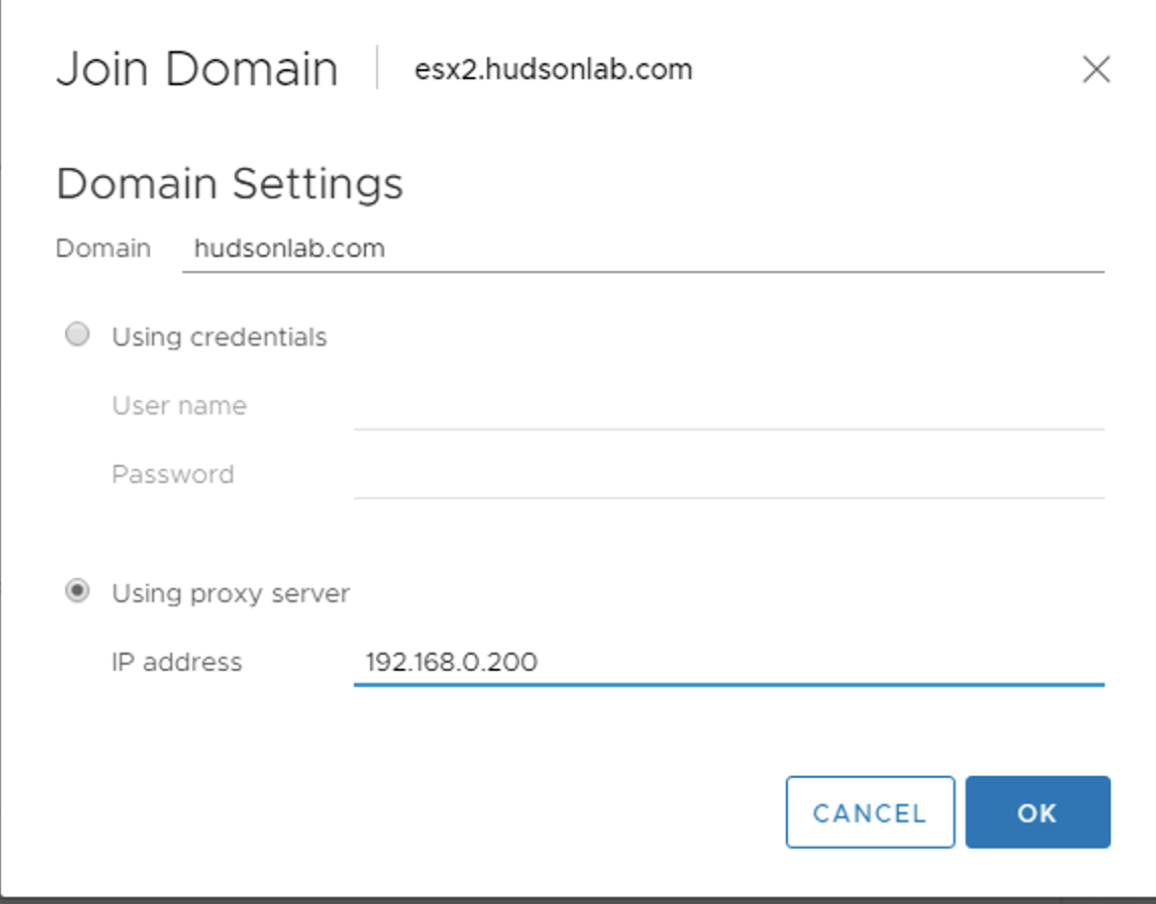Click the Domain field label
The image size is (1156, 904).
(x=103, y=248)
